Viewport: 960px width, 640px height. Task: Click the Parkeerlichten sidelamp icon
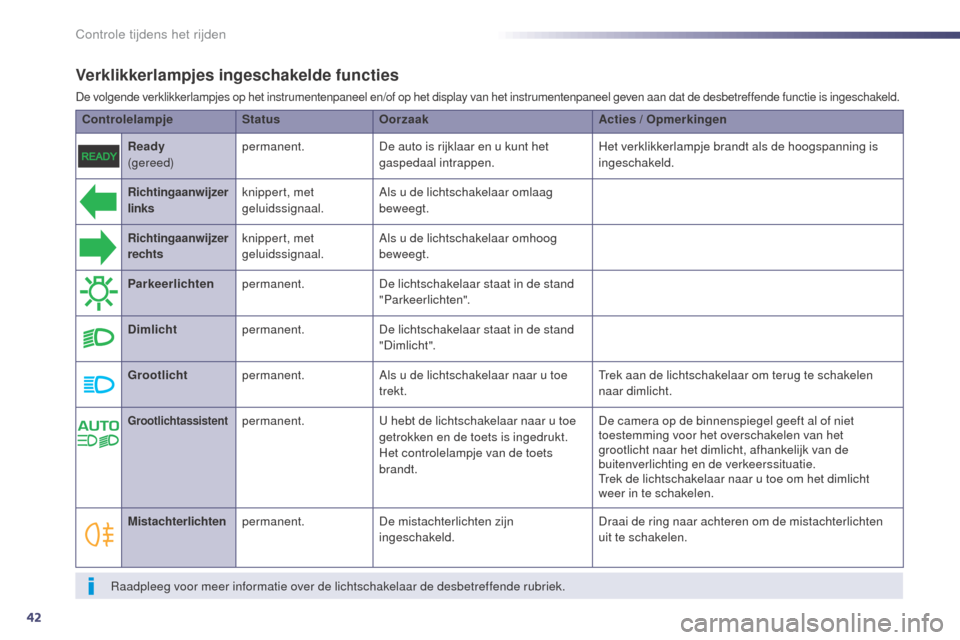pos(99,293)
